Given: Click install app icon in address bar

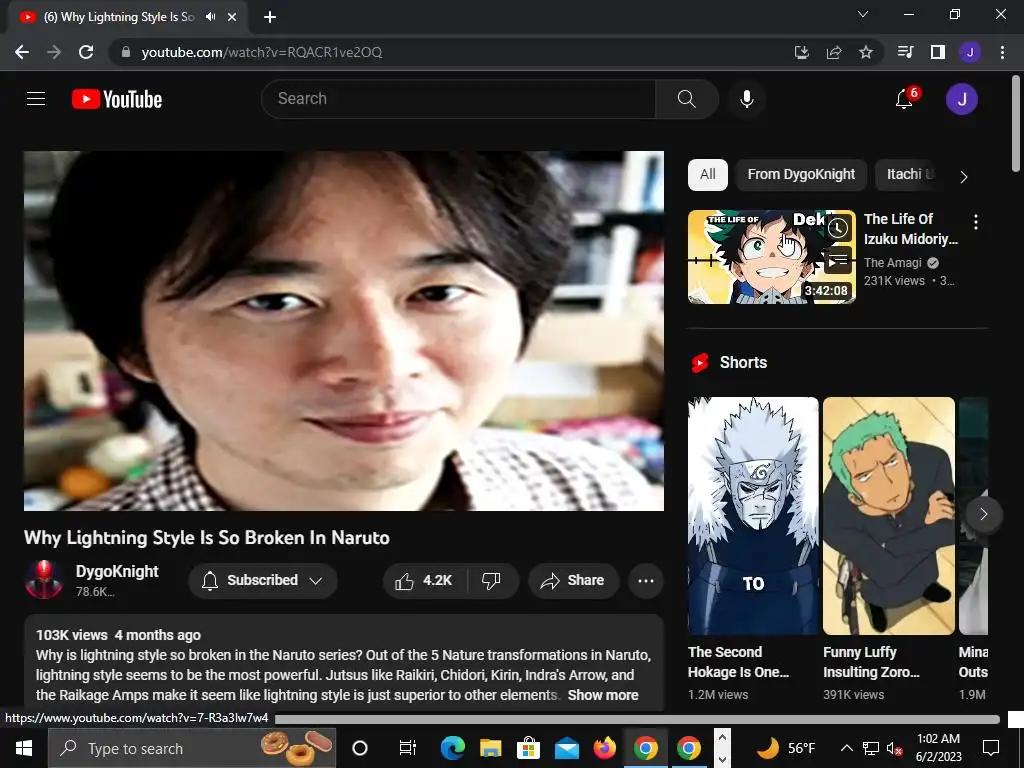Looking at the screenshot, I should click(x=802, y=52).
